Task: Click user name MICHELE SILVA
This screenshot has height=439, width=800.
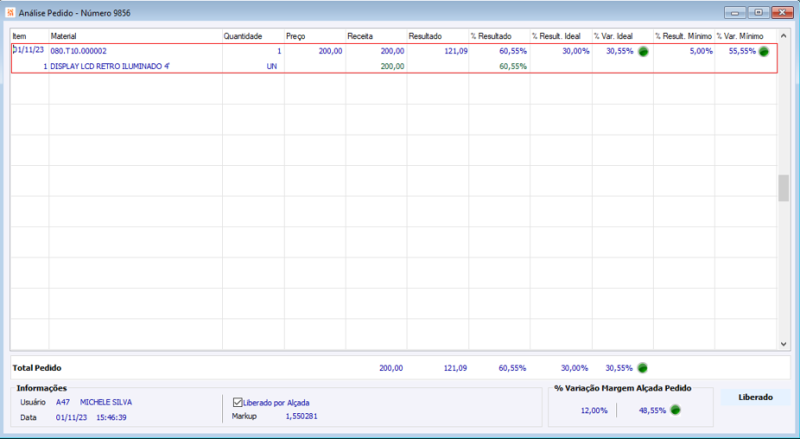Action: (x=106, y=402)
